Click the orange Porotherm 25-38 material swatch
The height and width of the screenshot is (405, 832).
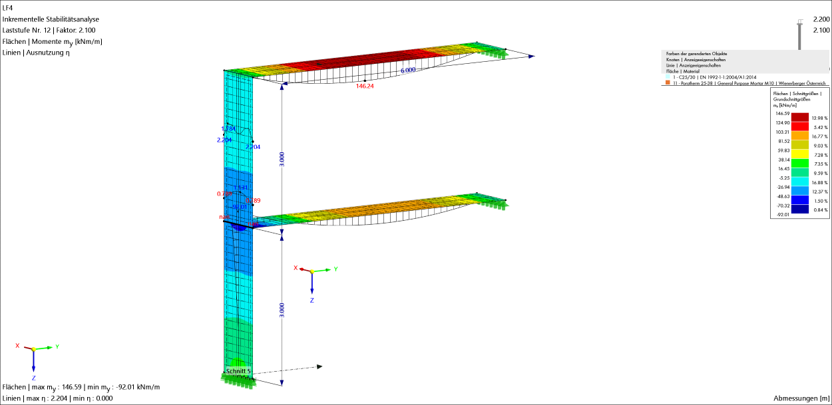pos(665,84)
